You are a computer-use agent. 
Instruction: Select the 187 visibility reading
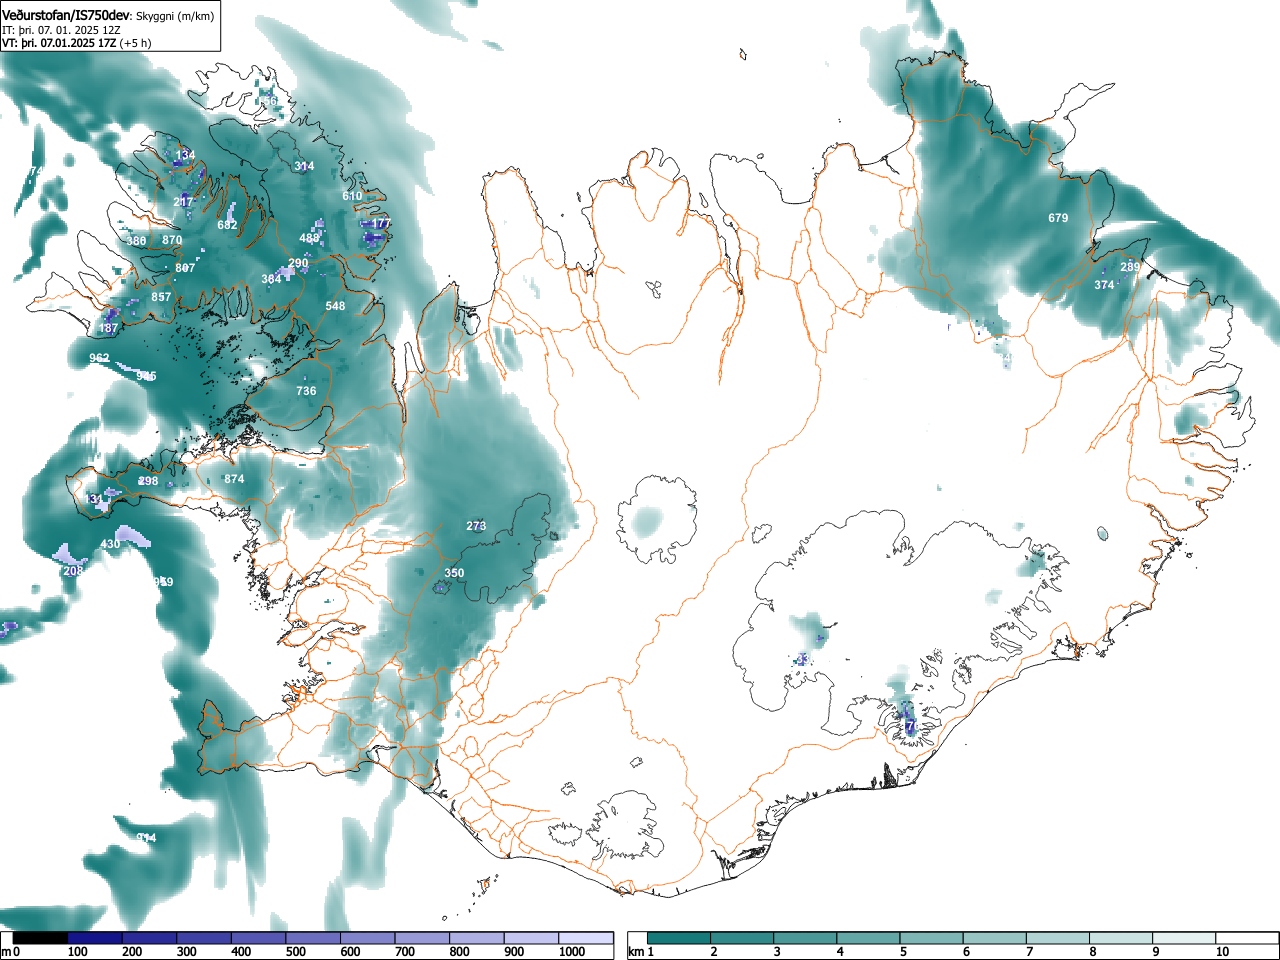[x=108, y=328]
